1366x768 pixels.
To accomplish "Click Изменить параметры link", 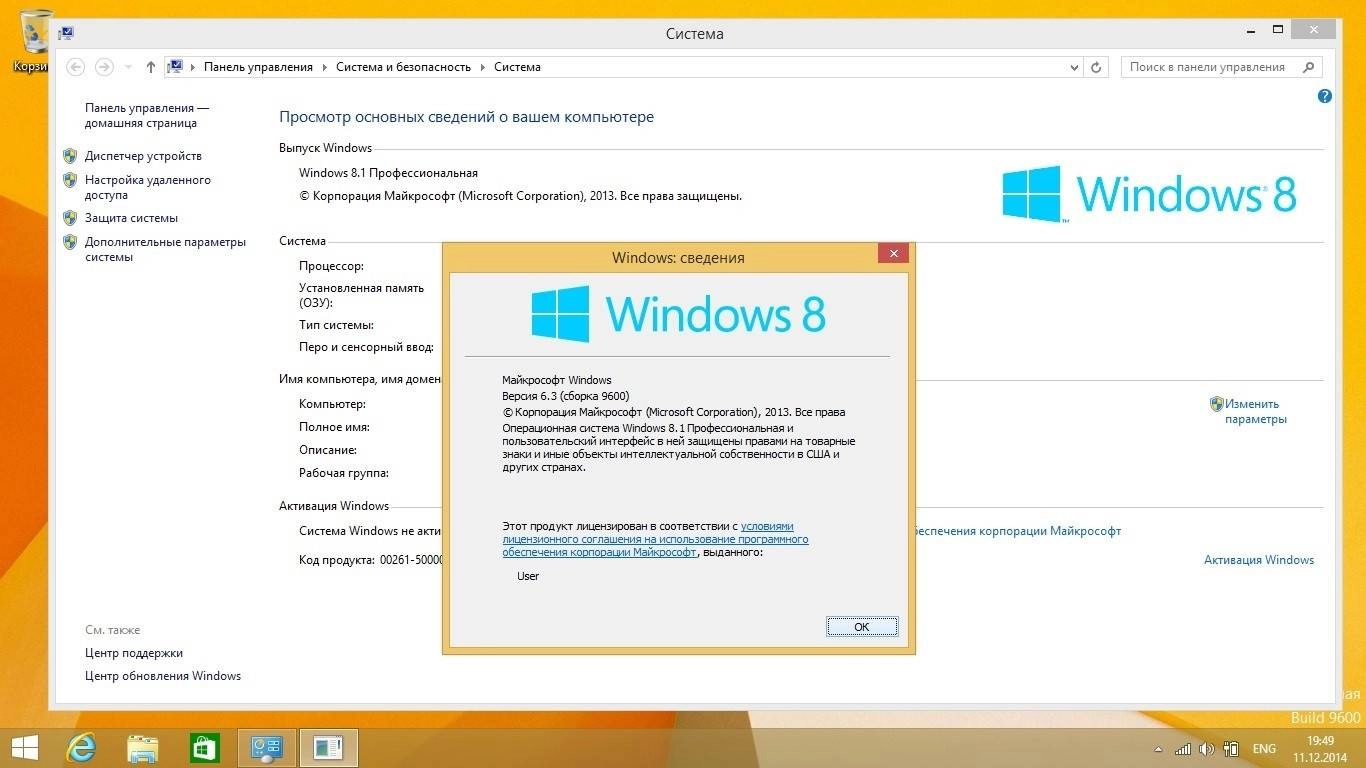I will coord(1256,412).
